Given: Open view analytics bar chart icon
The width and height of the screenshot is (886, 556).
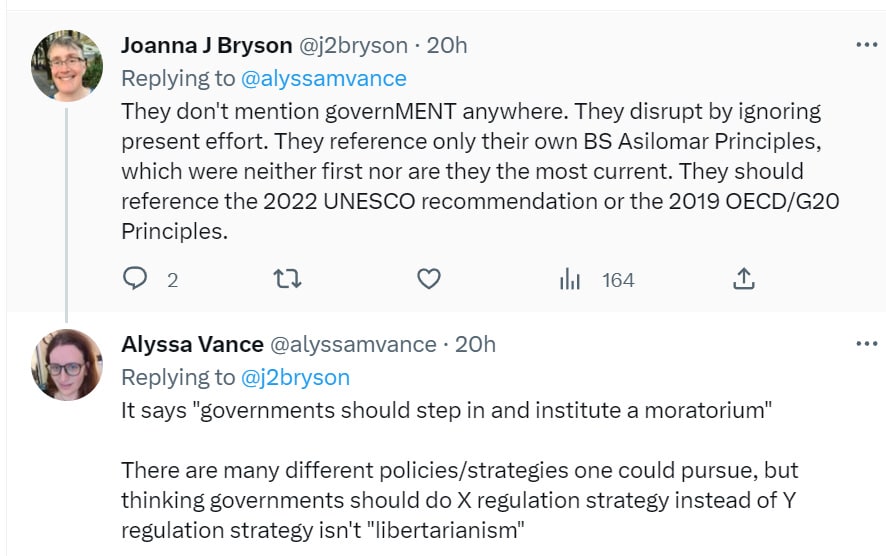Looking at the screenshot, I should click(570, 279).
